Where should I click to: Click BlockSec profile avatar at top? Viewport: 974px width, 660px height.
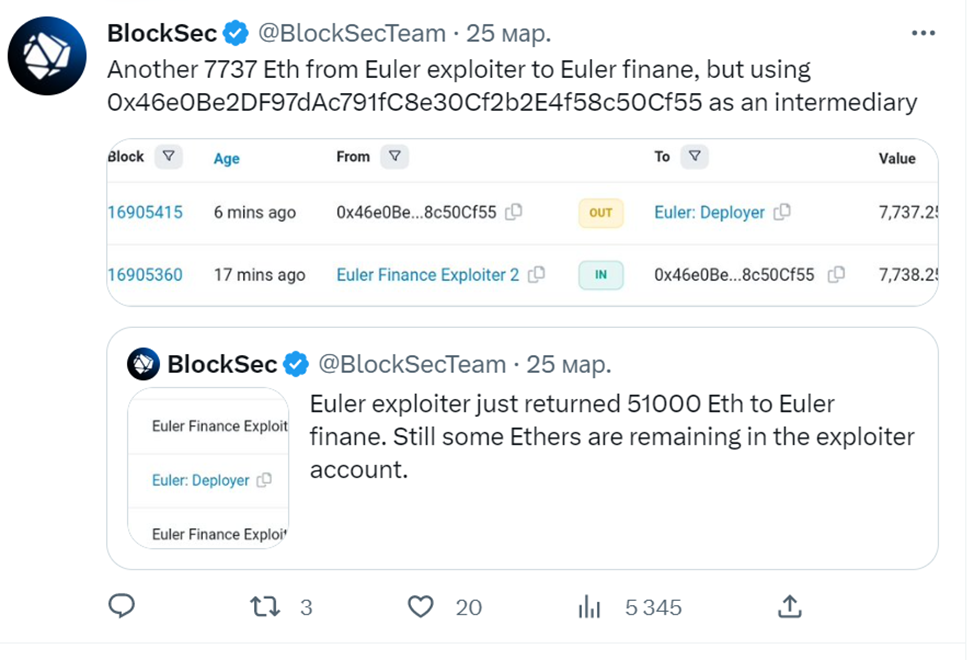tap(46, 54)
